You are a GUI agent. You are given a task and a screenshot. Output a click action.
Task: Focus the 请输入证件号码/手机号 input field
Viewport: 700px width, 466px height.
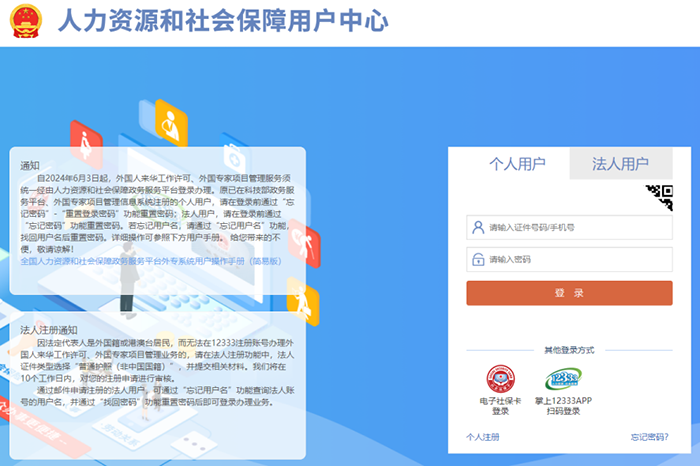tap(569, 228)
